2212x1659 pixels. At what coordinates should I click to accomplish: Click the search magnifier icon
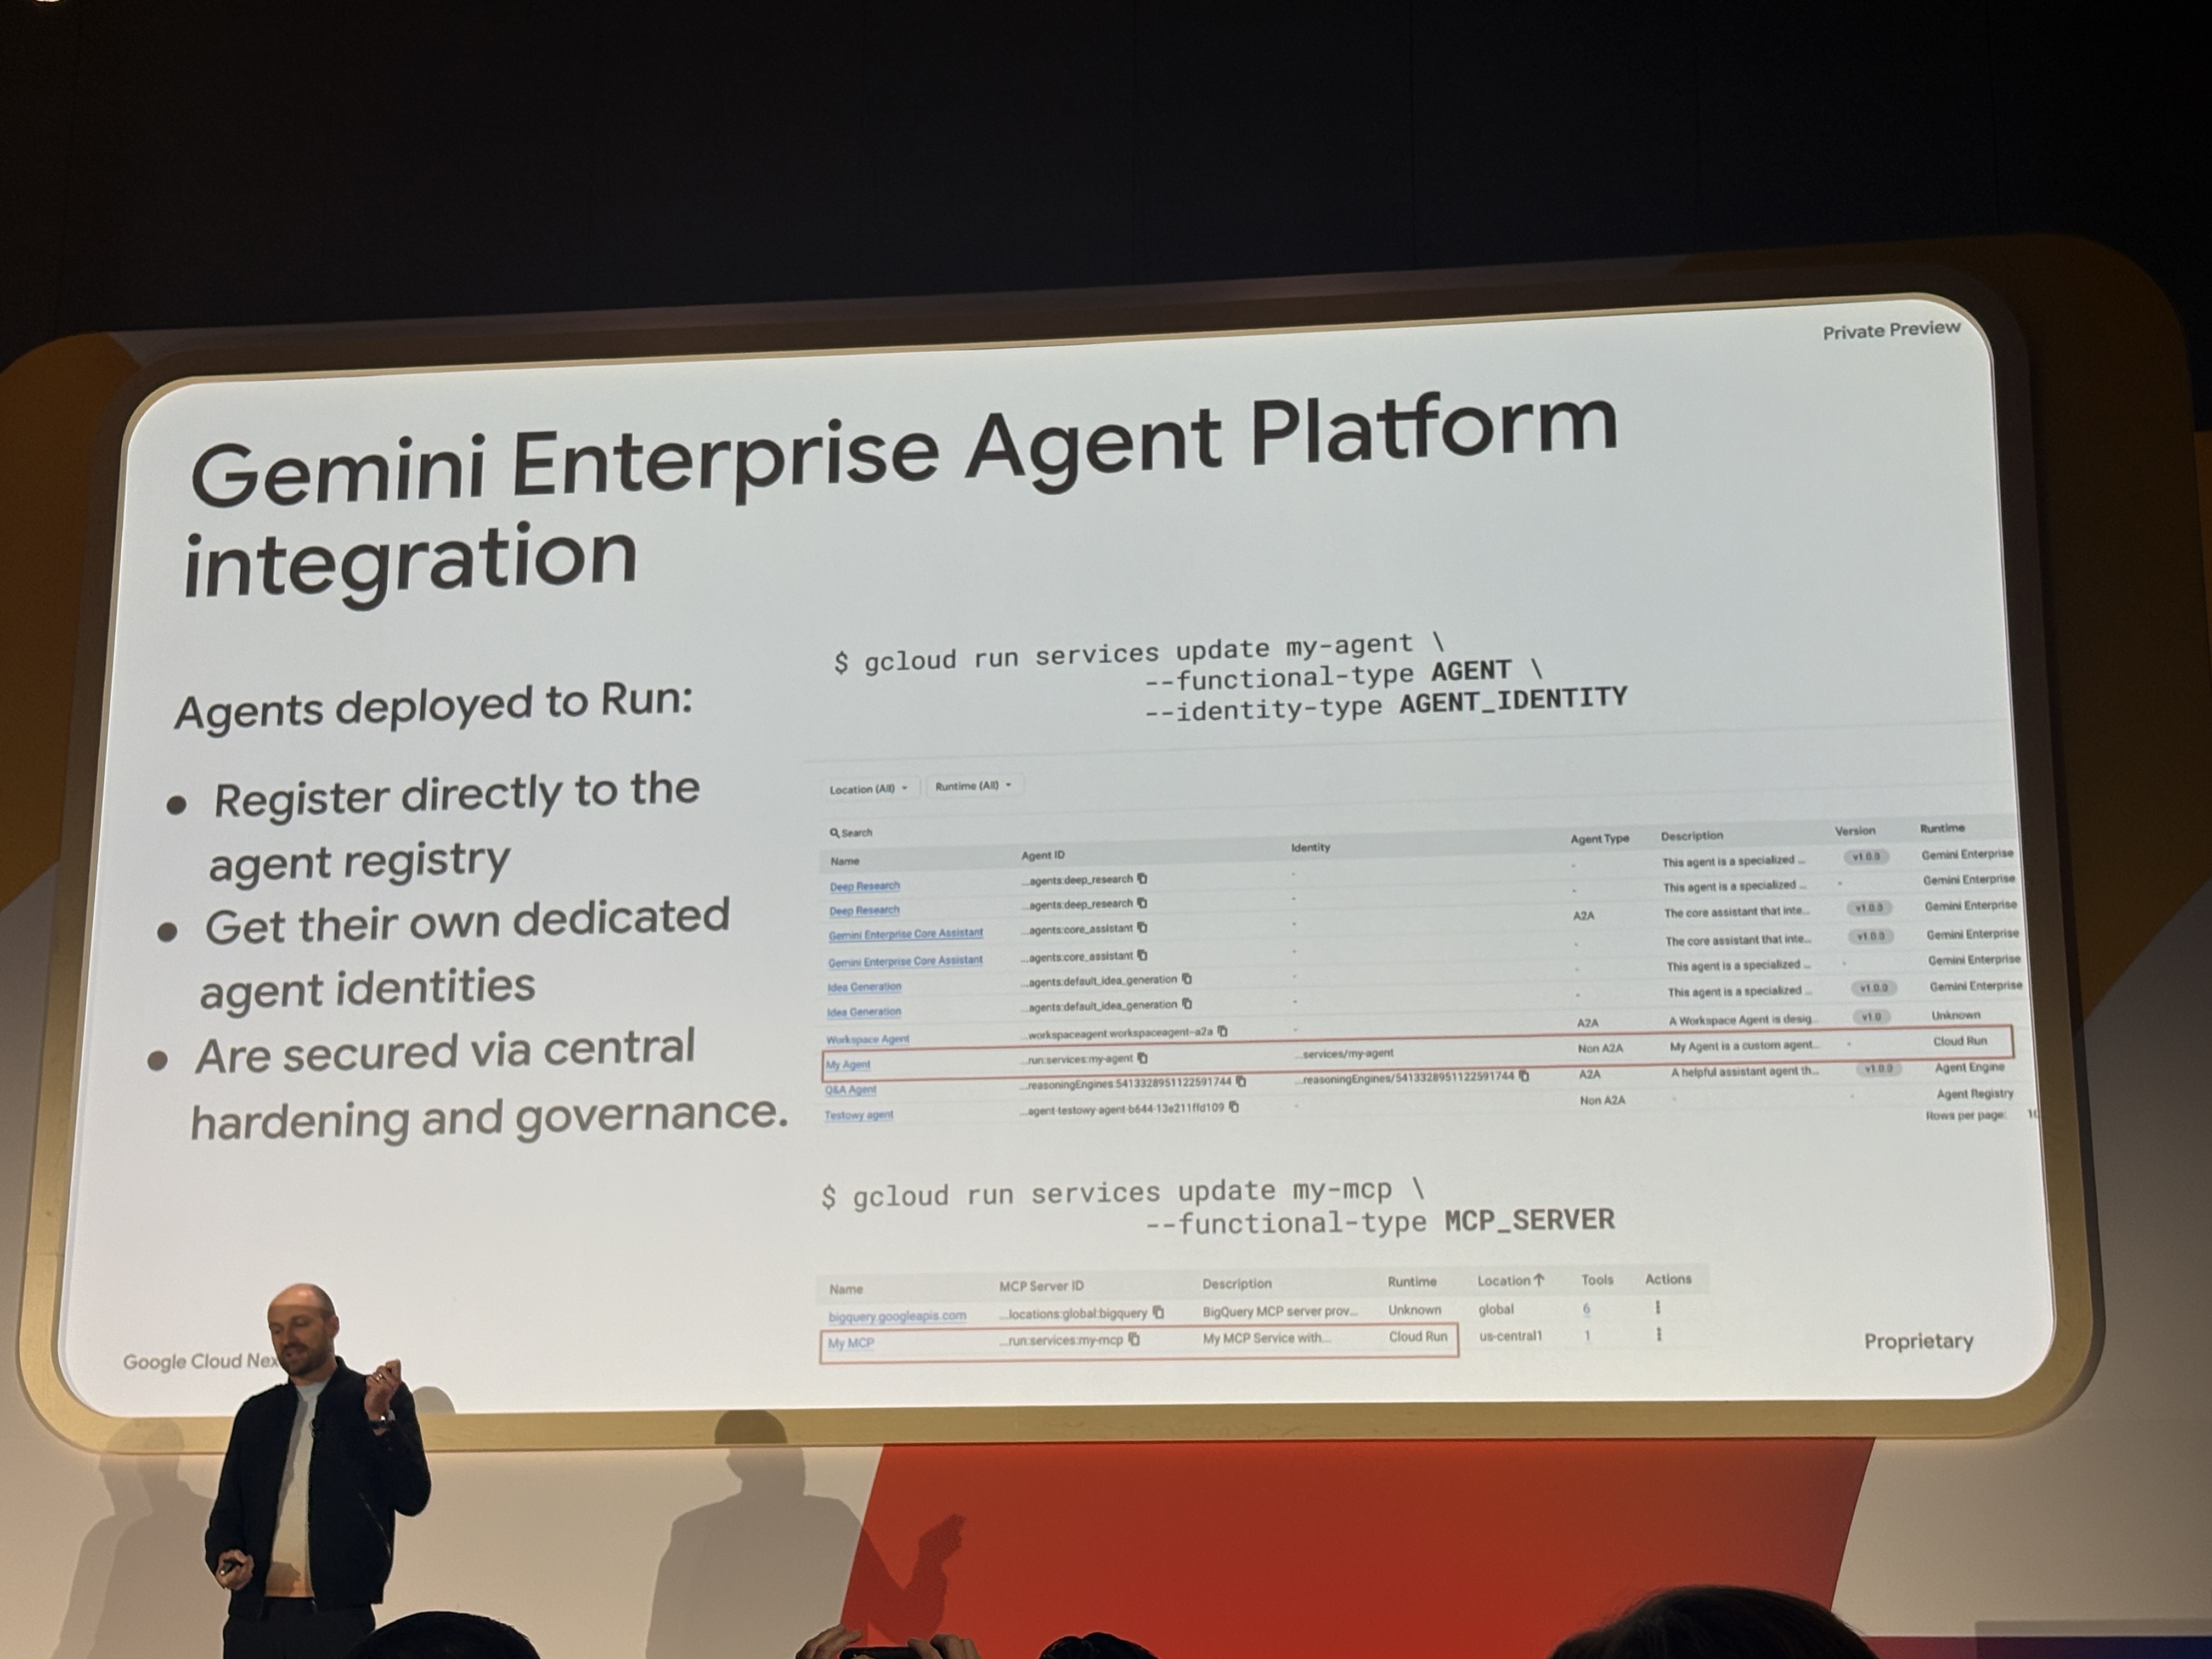(x=833, y=832)
